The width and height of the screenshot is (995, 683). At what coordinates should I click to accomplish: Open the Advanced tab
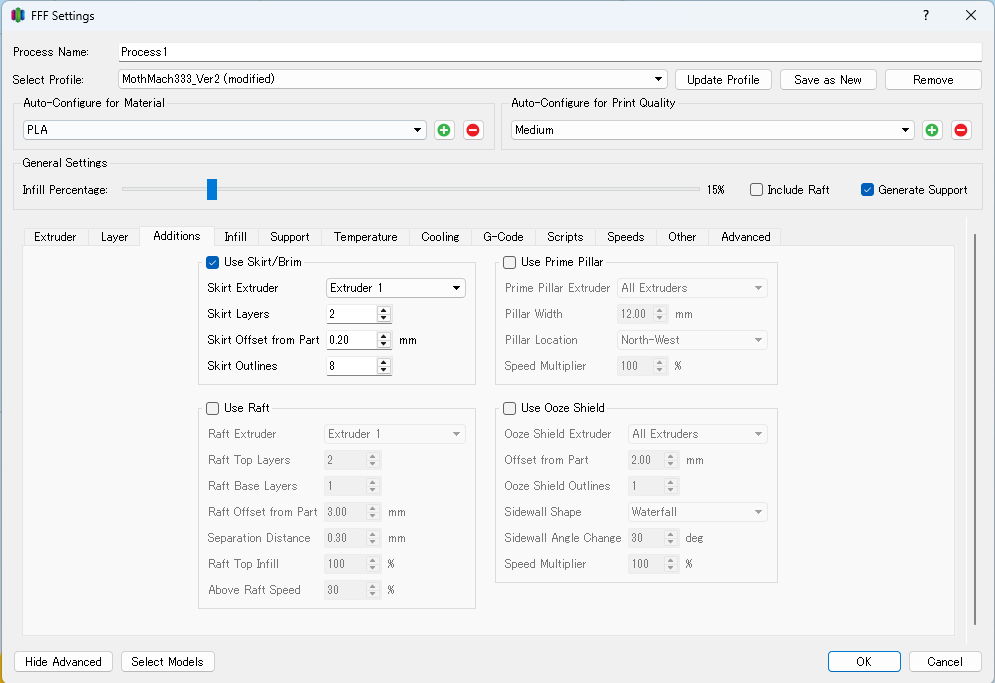coord(746,237)
